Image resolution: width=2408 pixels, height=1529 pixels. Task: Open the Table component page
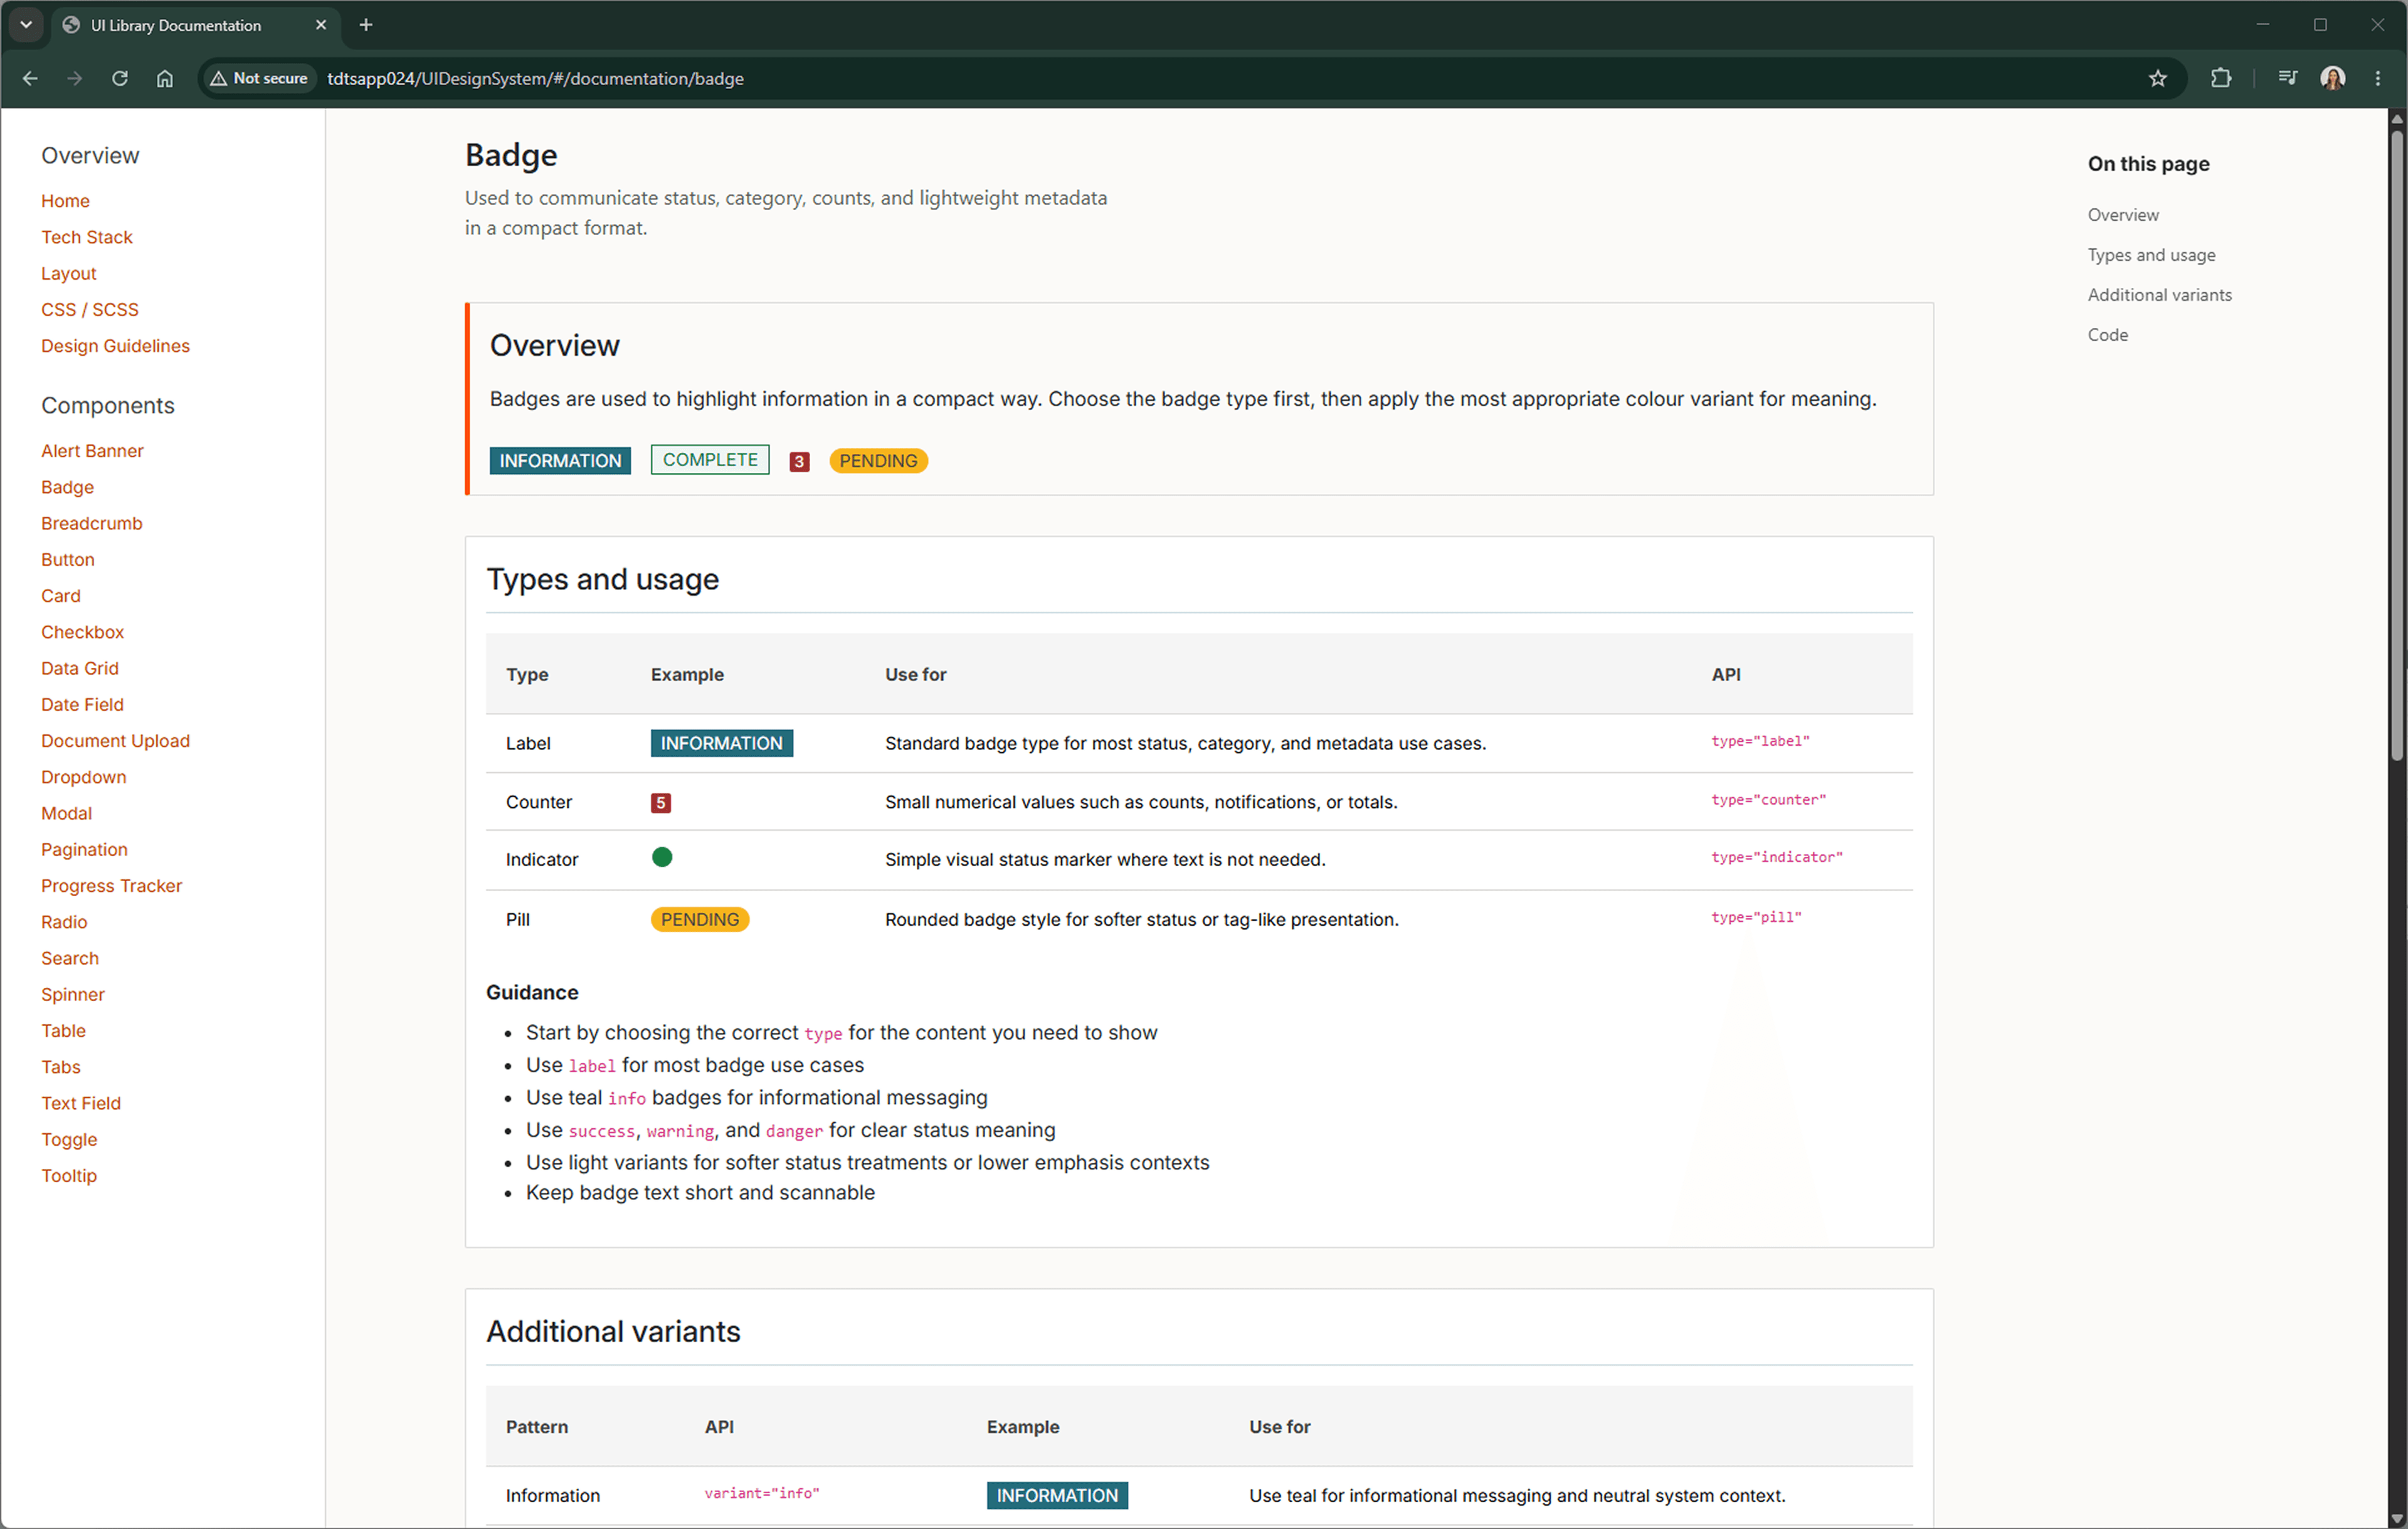coord(63,1031)
